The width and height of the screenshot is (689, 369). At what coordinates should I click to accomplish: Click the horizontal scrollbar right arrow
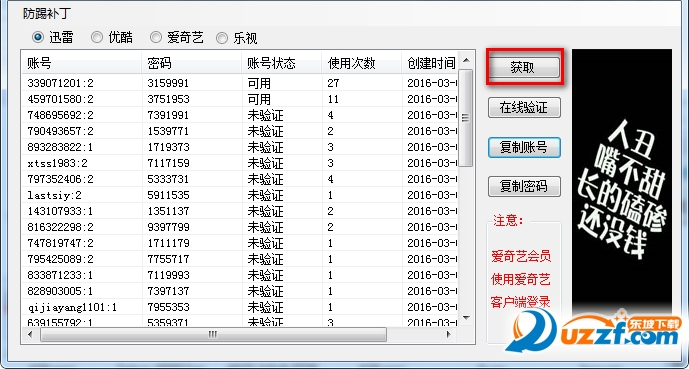coord(449,335)
